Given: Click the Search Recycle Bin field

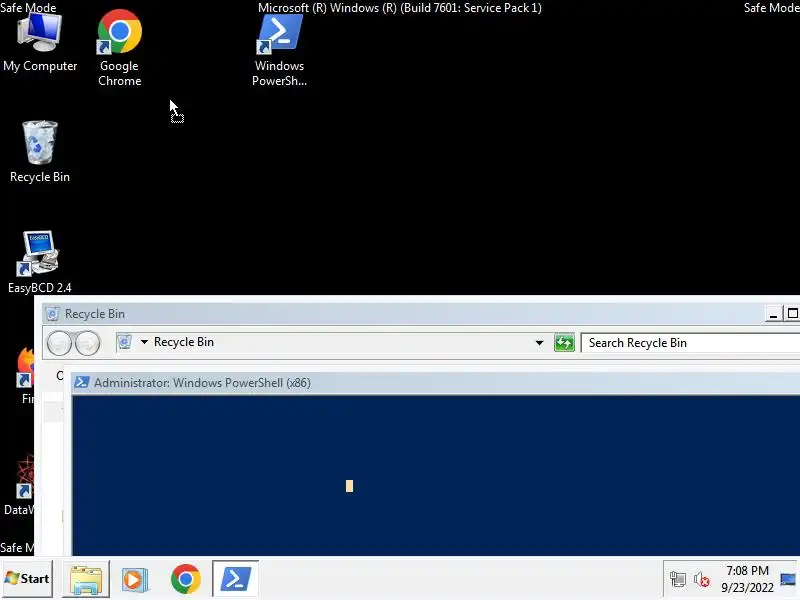Looking at the screenshot, I should click(690, 343).
